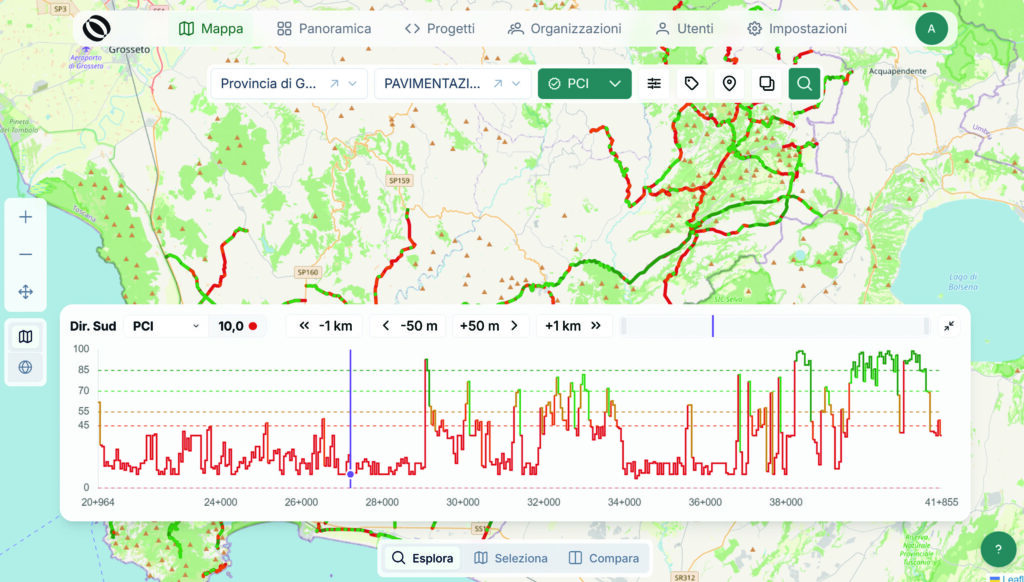Click the app logo icon
This screenshot has height=582, width=1024.
click(97, 29)
